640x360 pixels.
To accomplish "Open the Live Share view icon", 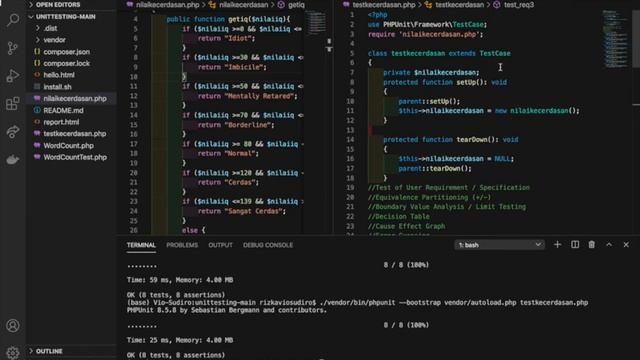I will coord(13,132).
